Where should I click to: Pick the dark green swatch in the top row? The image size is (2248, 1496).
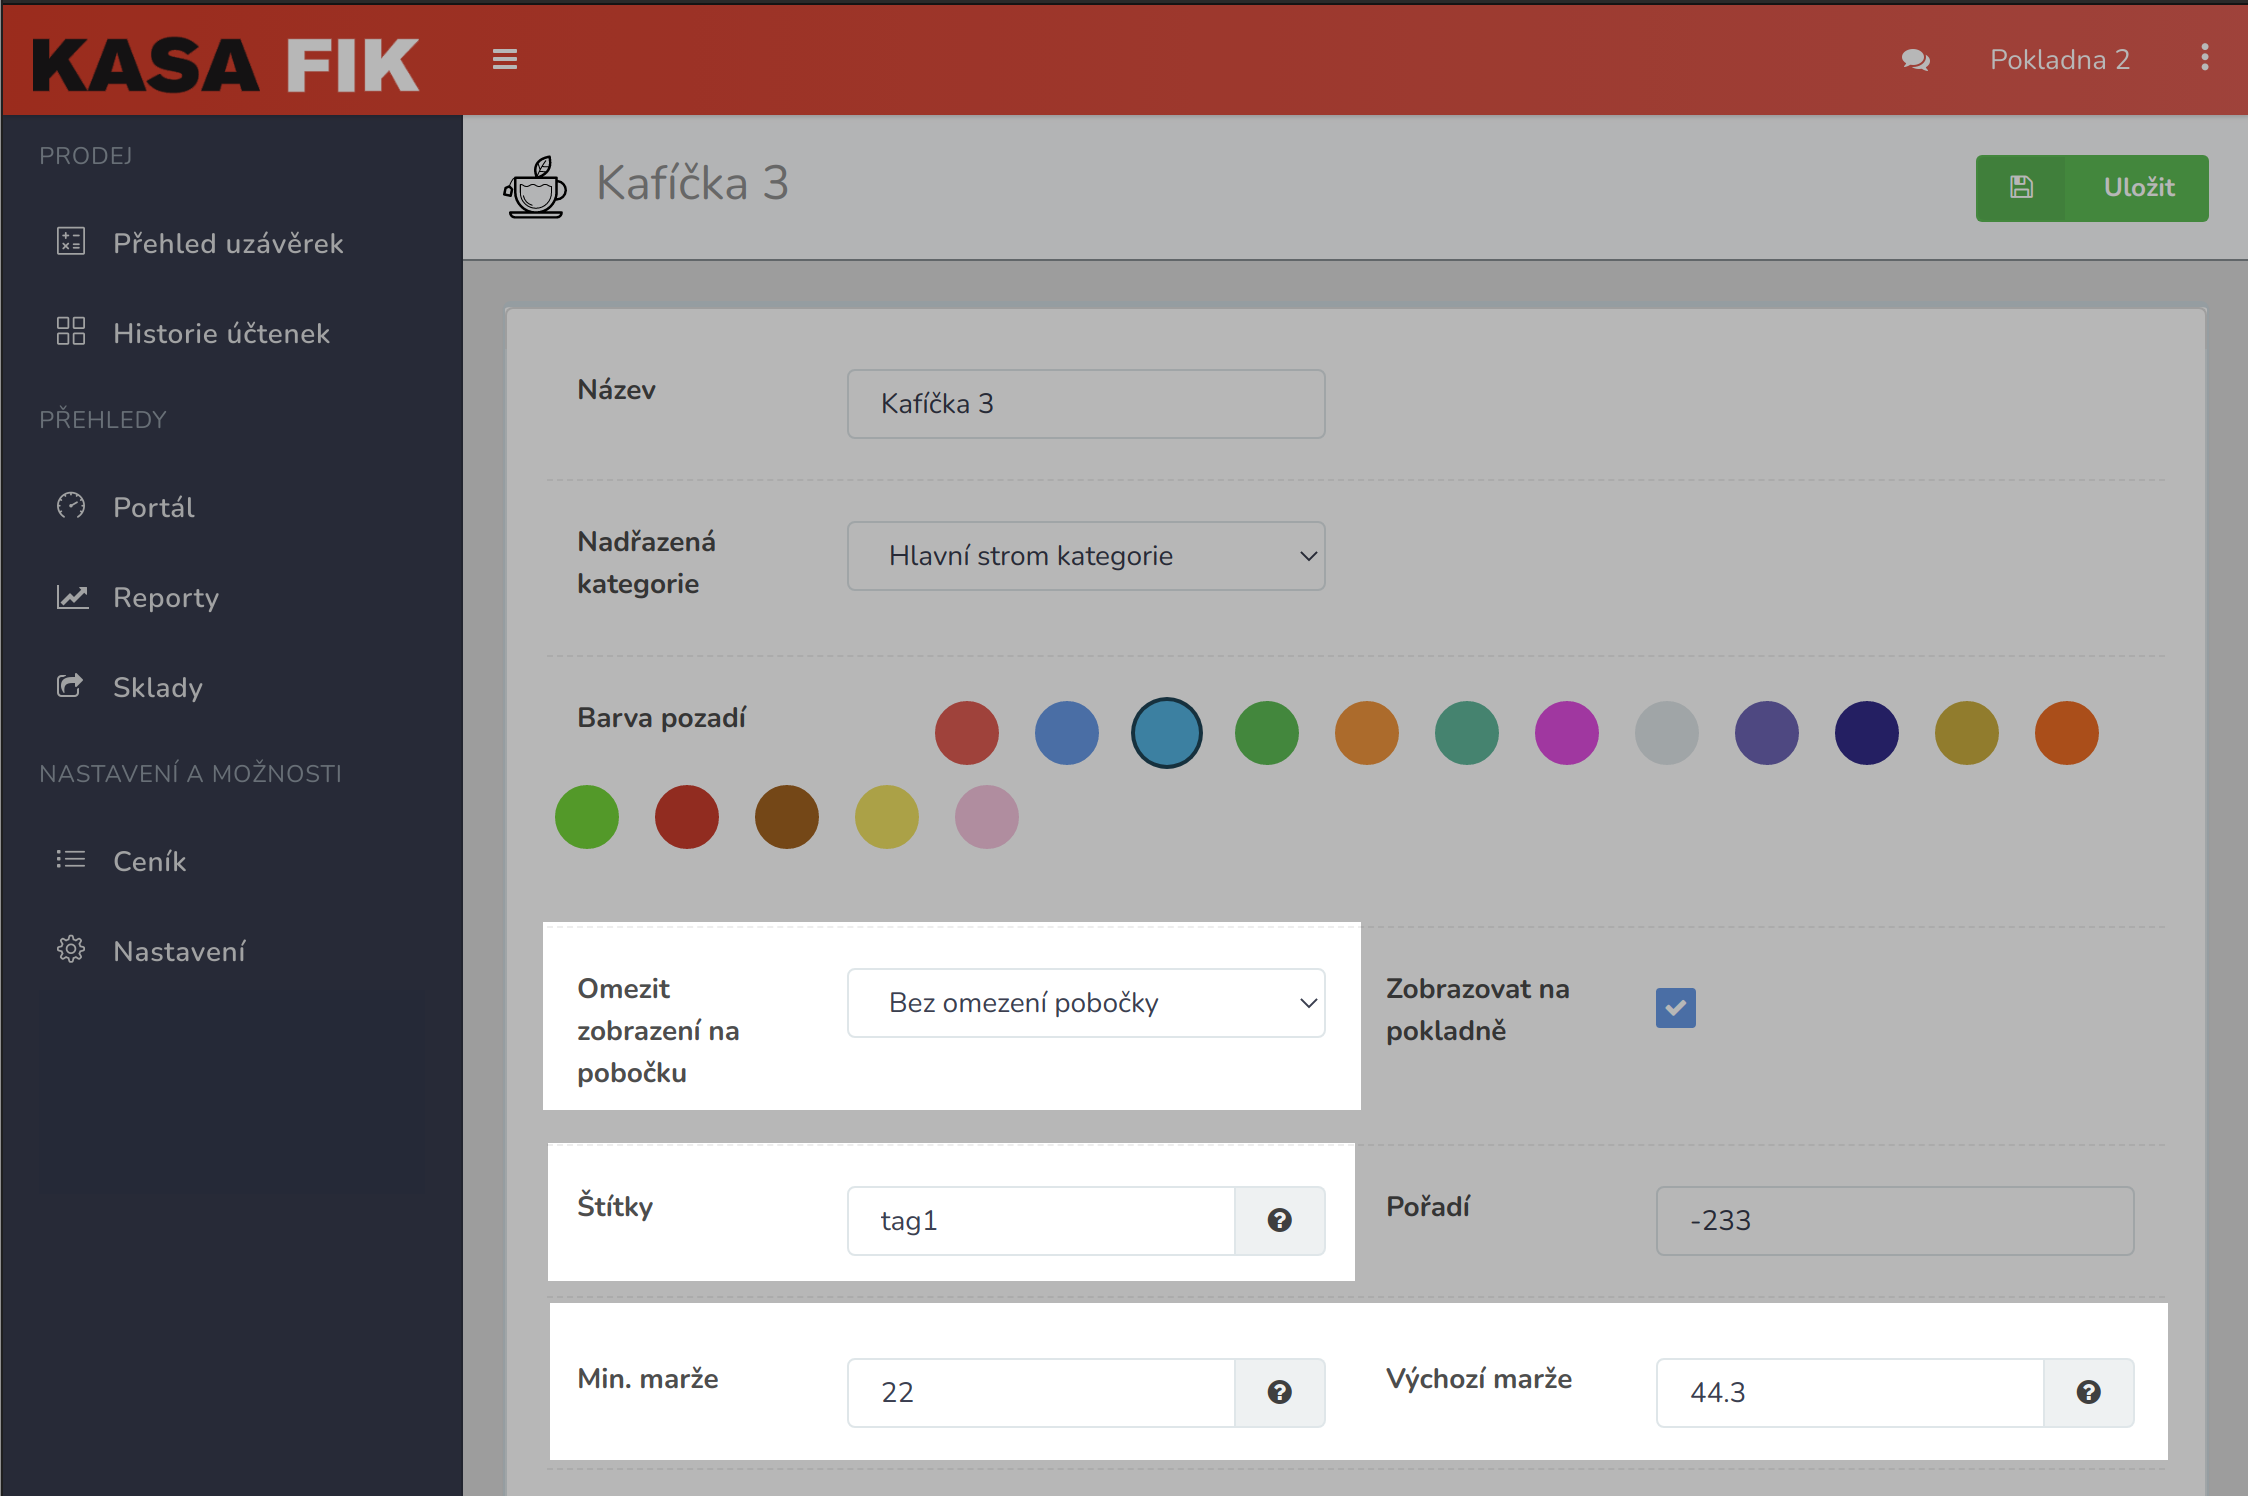click(1267, 733)
